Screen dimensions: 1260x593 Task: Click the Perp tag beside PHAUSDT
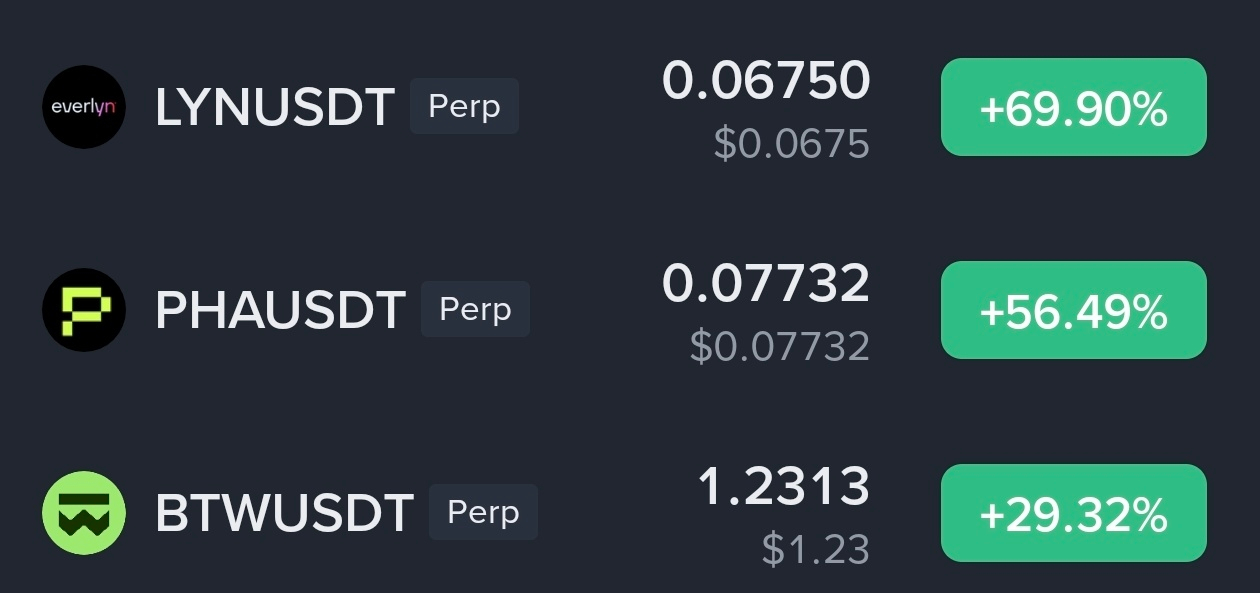click(x=475, y=309)
